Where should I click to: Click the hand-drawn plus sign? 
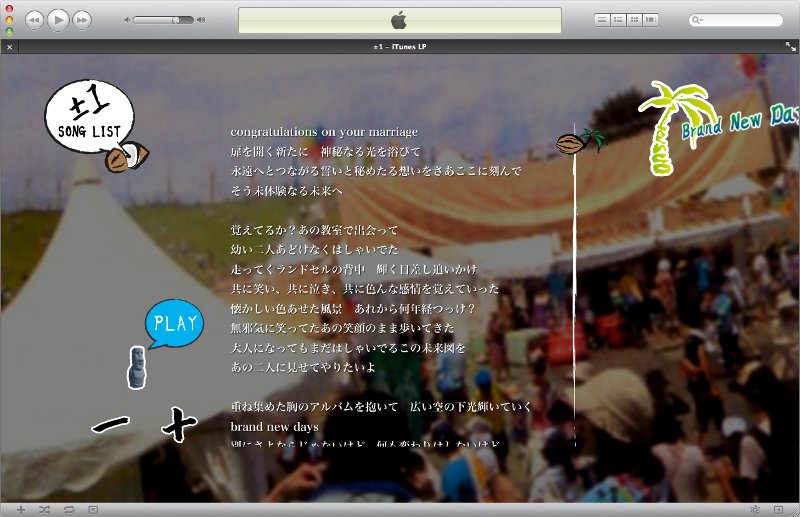pos(178,424)
